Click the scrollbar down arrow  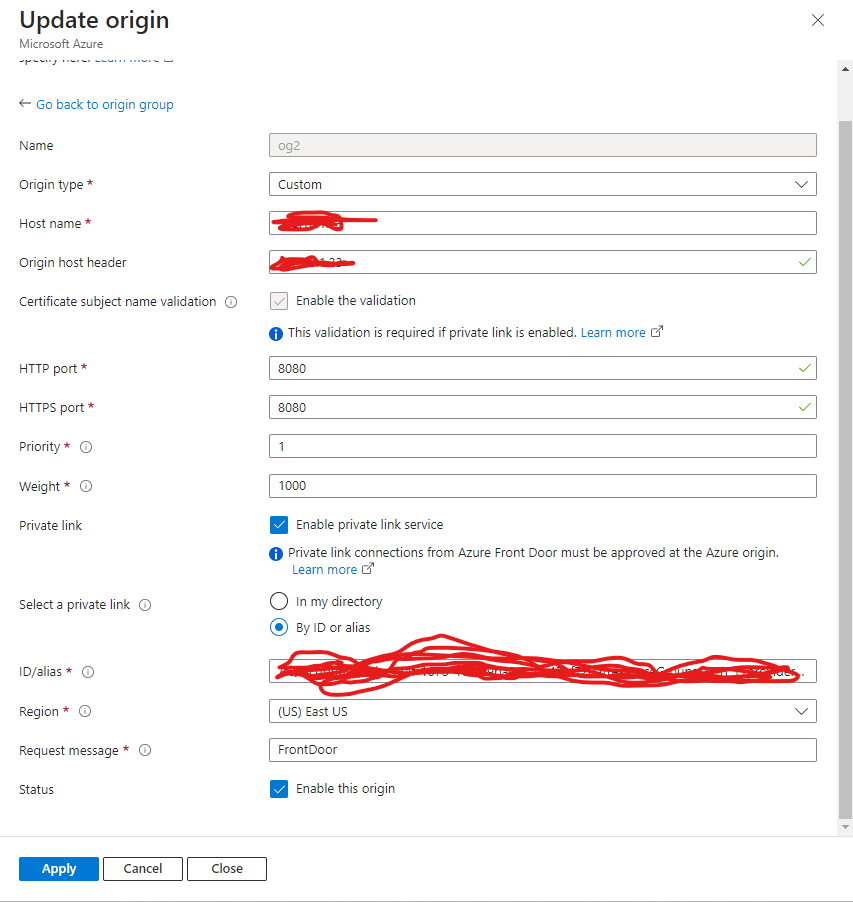tap(845, 827)
